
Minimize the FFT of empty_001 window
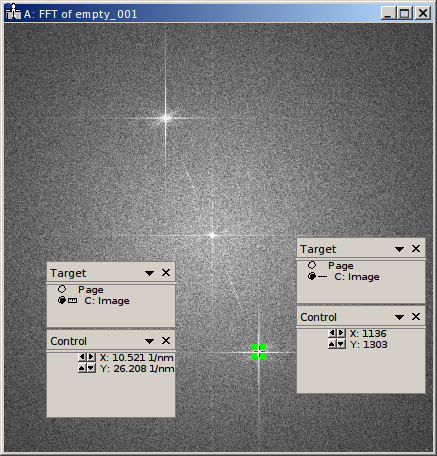[x=388, y=13]
